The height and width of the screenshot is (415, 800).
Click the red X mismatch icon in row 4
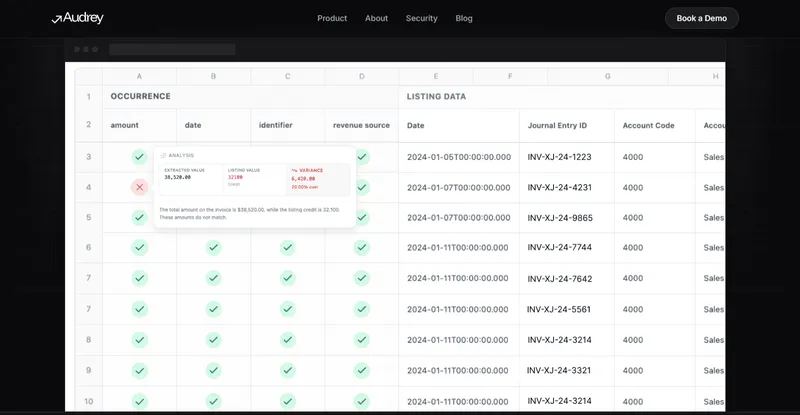pyautogui.click(x=139, y=187)
